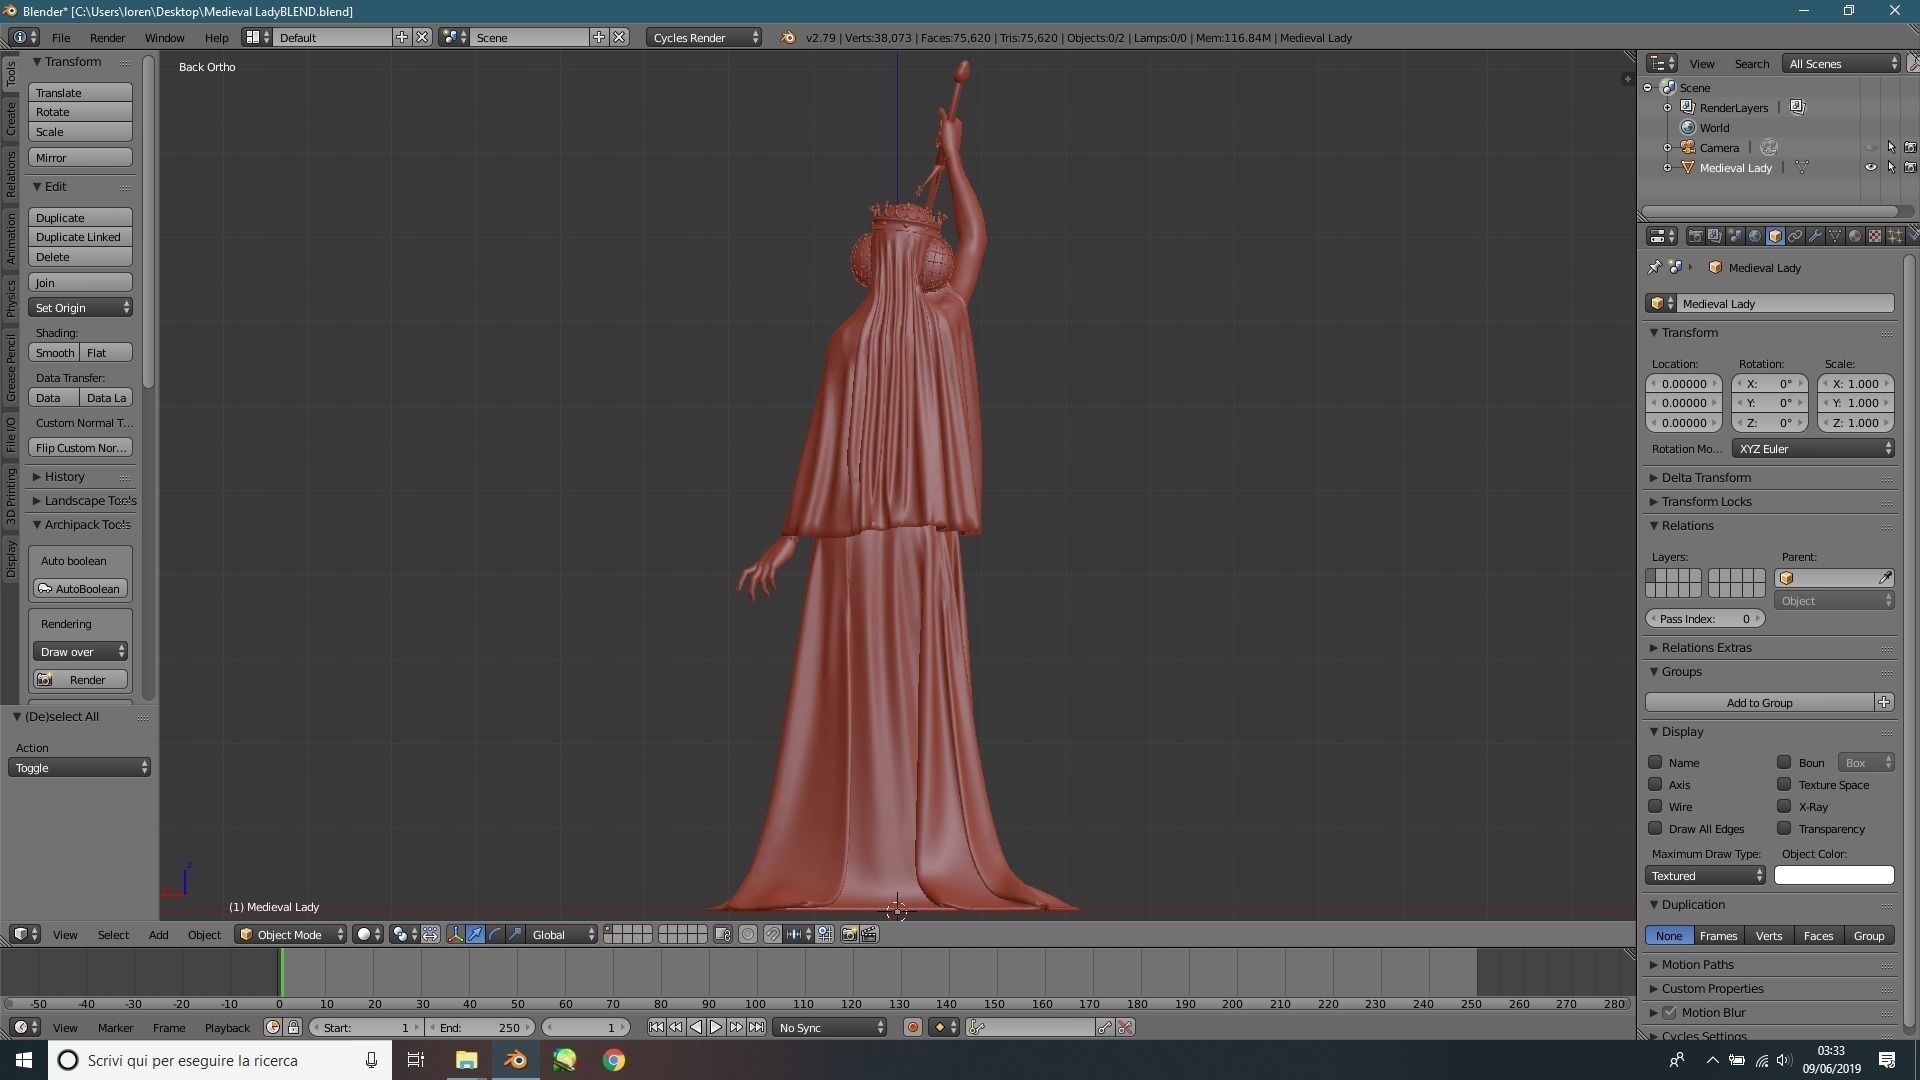Toggle renderability of the Camera
This screenshot has height=1080, width=1920.
(1910, 147)
